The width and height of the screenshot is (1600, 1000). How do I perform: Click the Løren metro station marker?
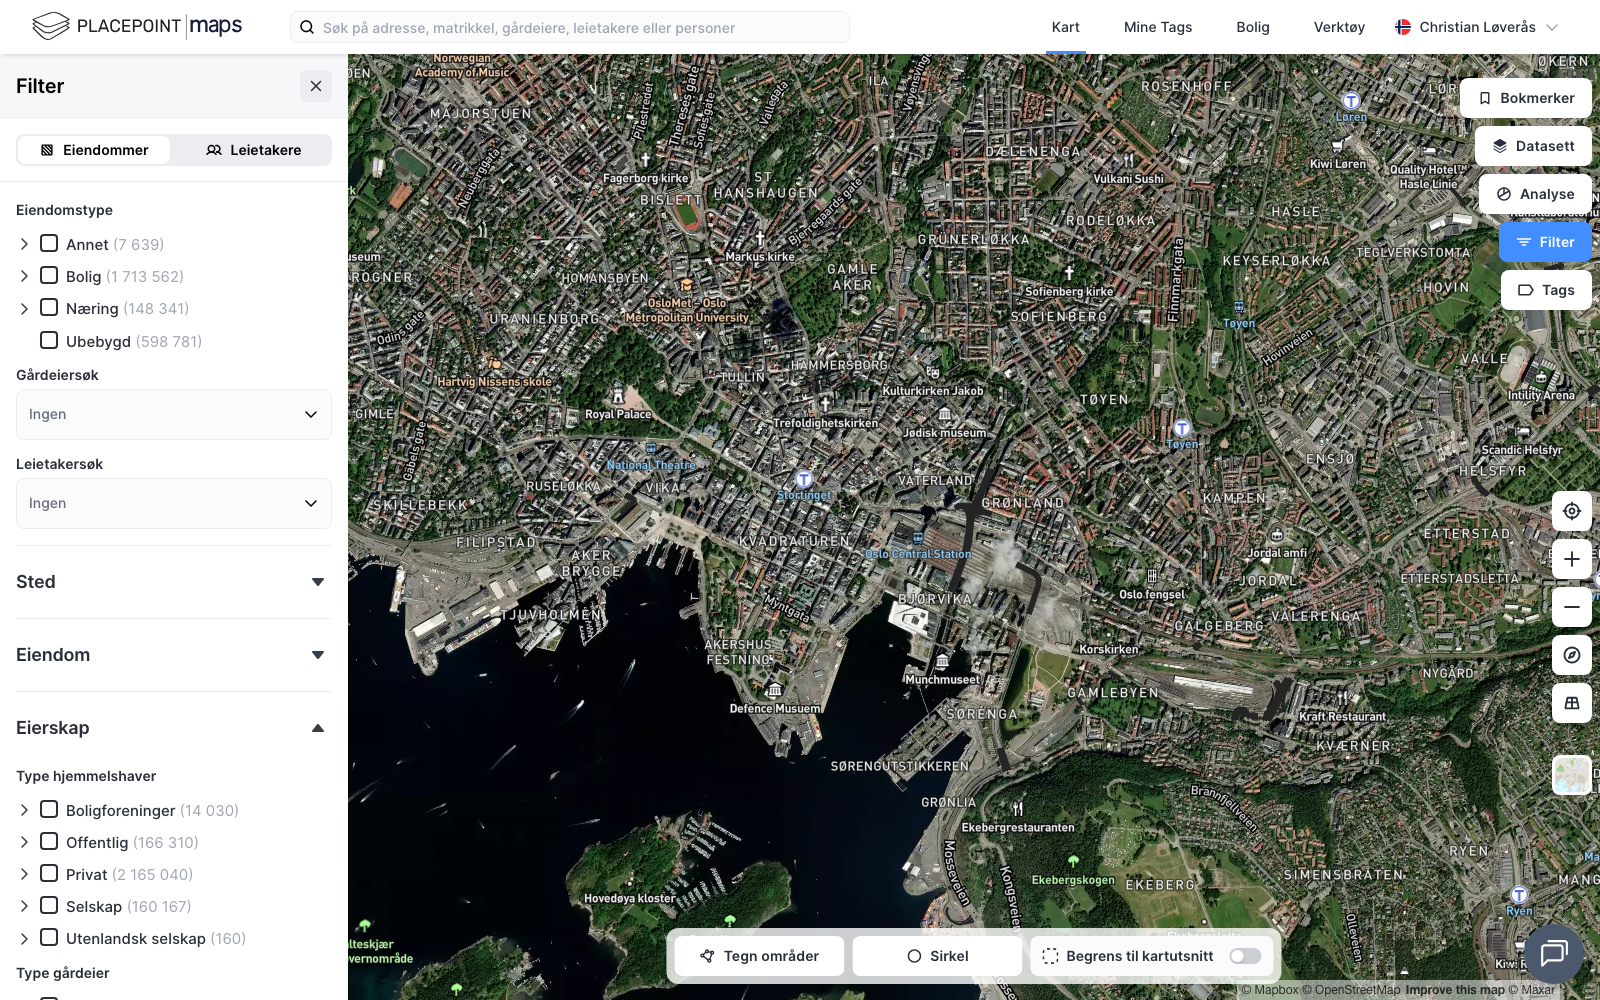1351,101
